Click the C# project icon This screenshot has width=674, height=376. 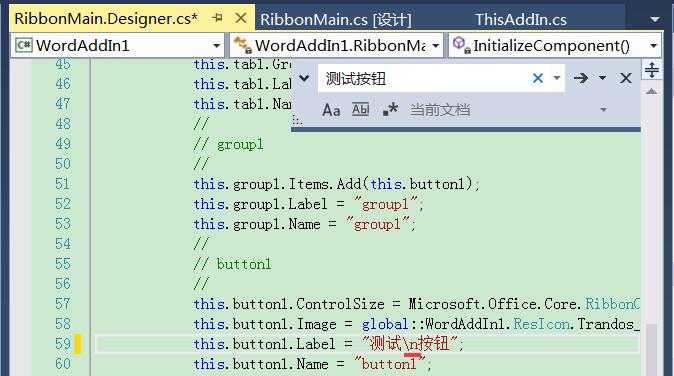coord(24,45)
